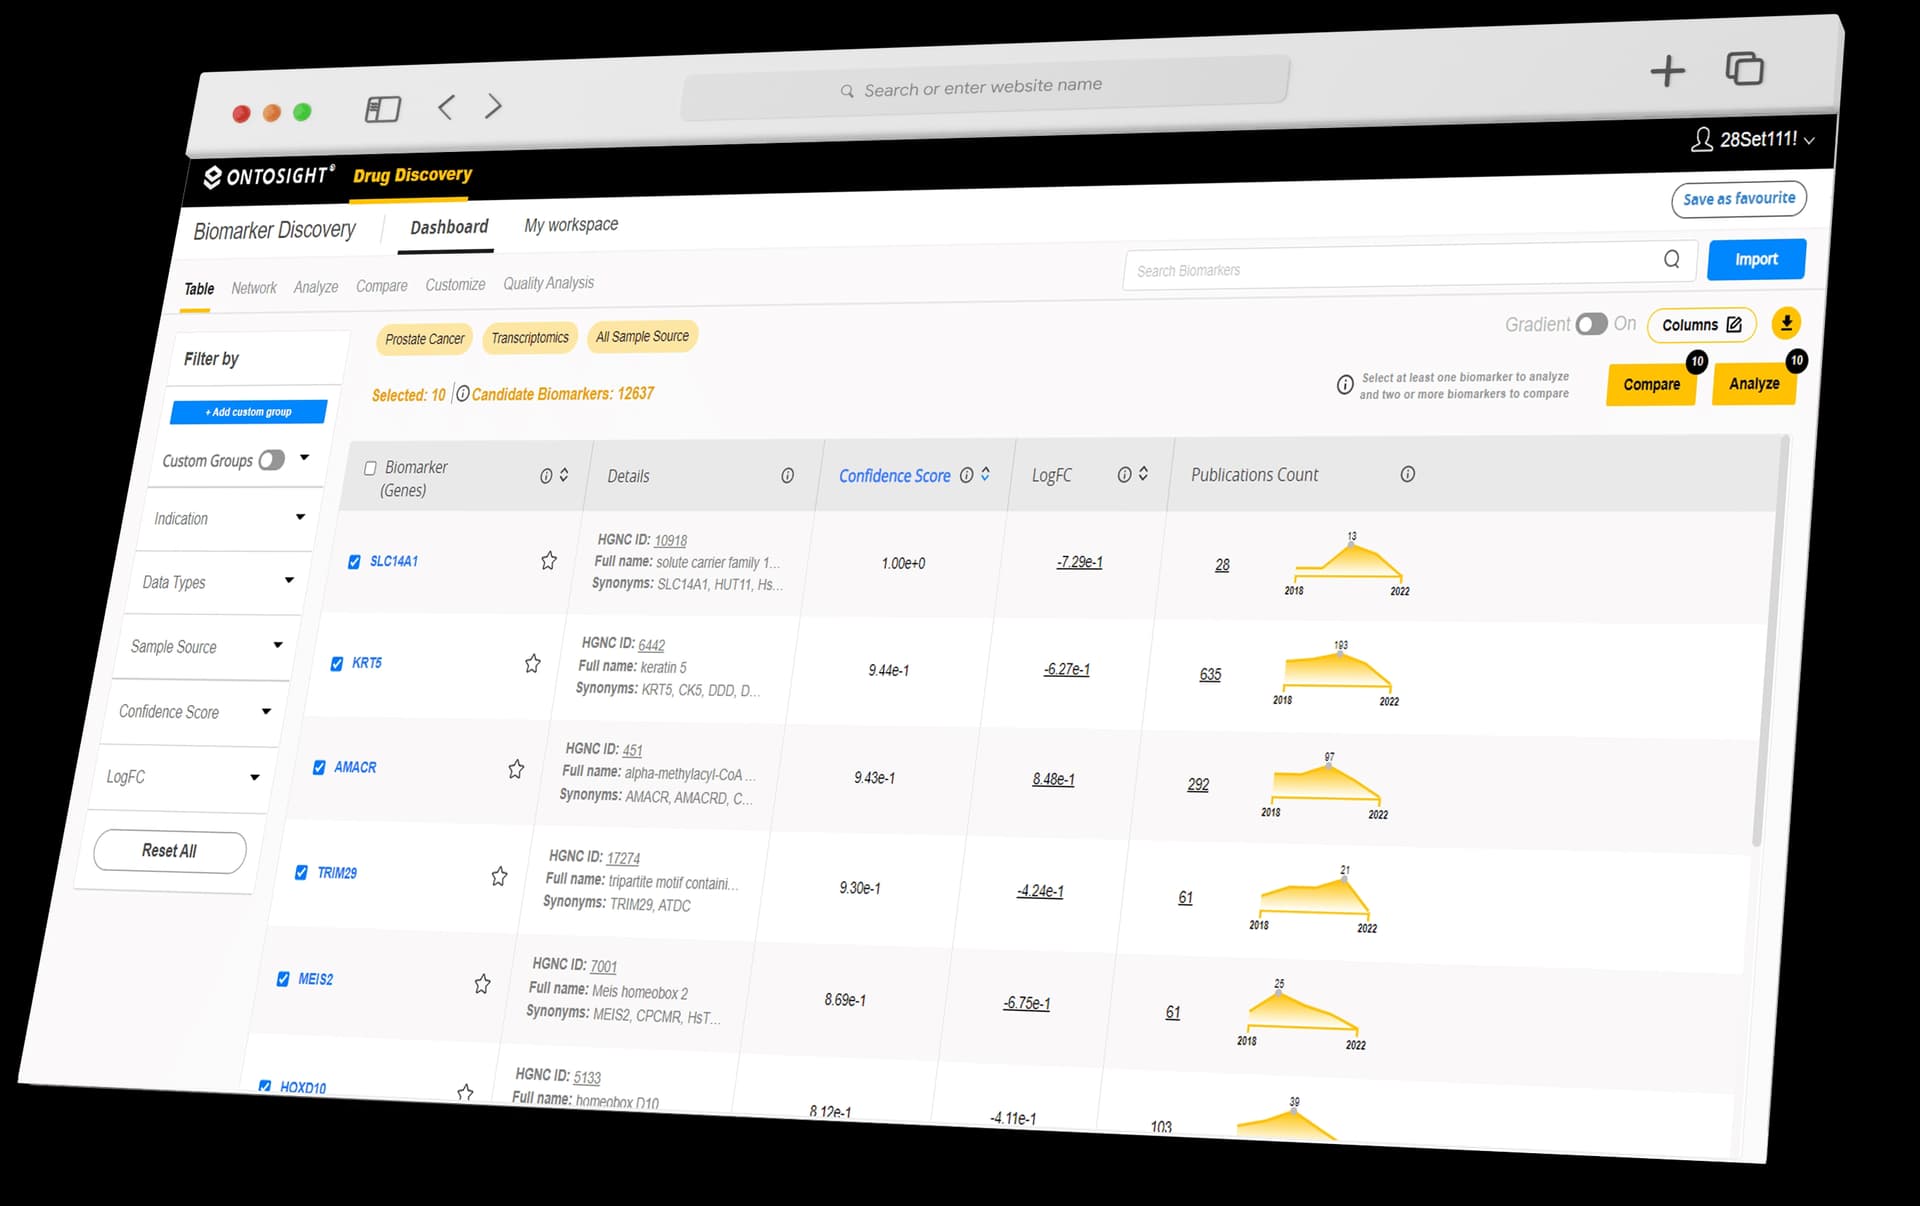Image resolution: width=1920 pixels, height=1206 pixels.
Task: Click the yellow download icon button
Action: pos(1786,323)
